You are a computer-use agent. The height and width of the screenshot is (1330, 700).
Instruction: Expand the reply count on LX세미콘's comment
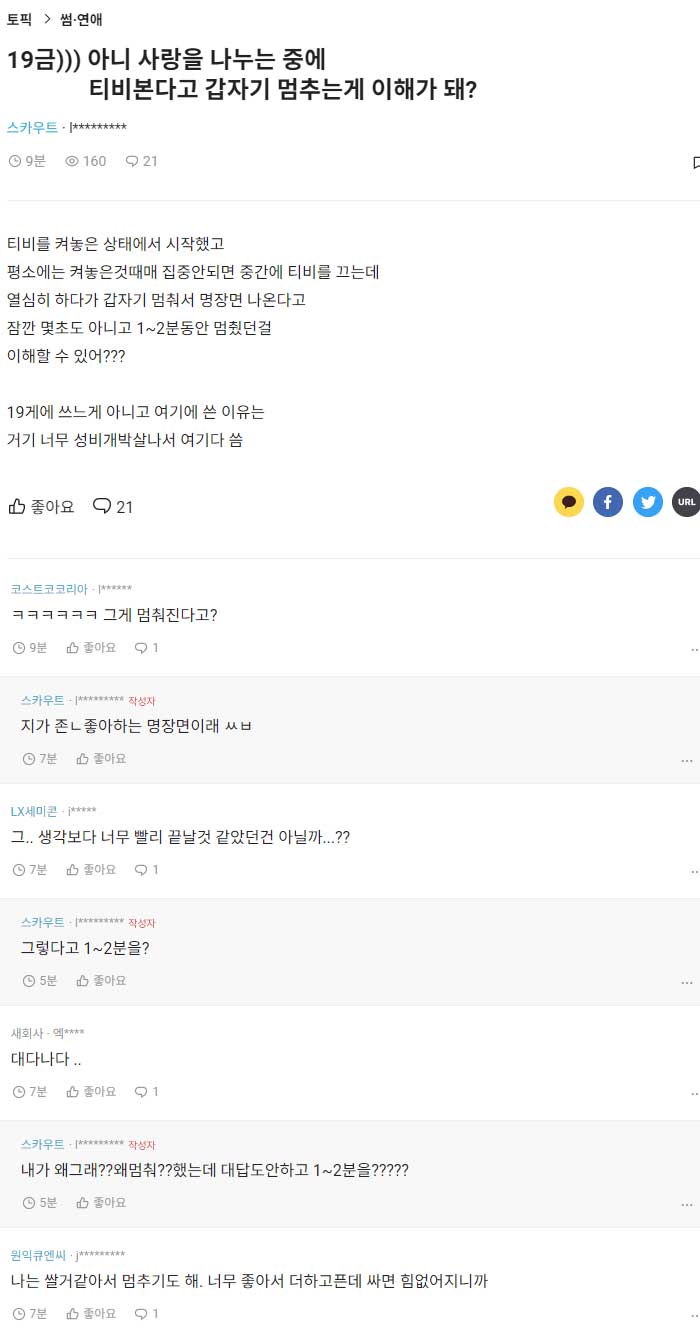coord(146,870)
